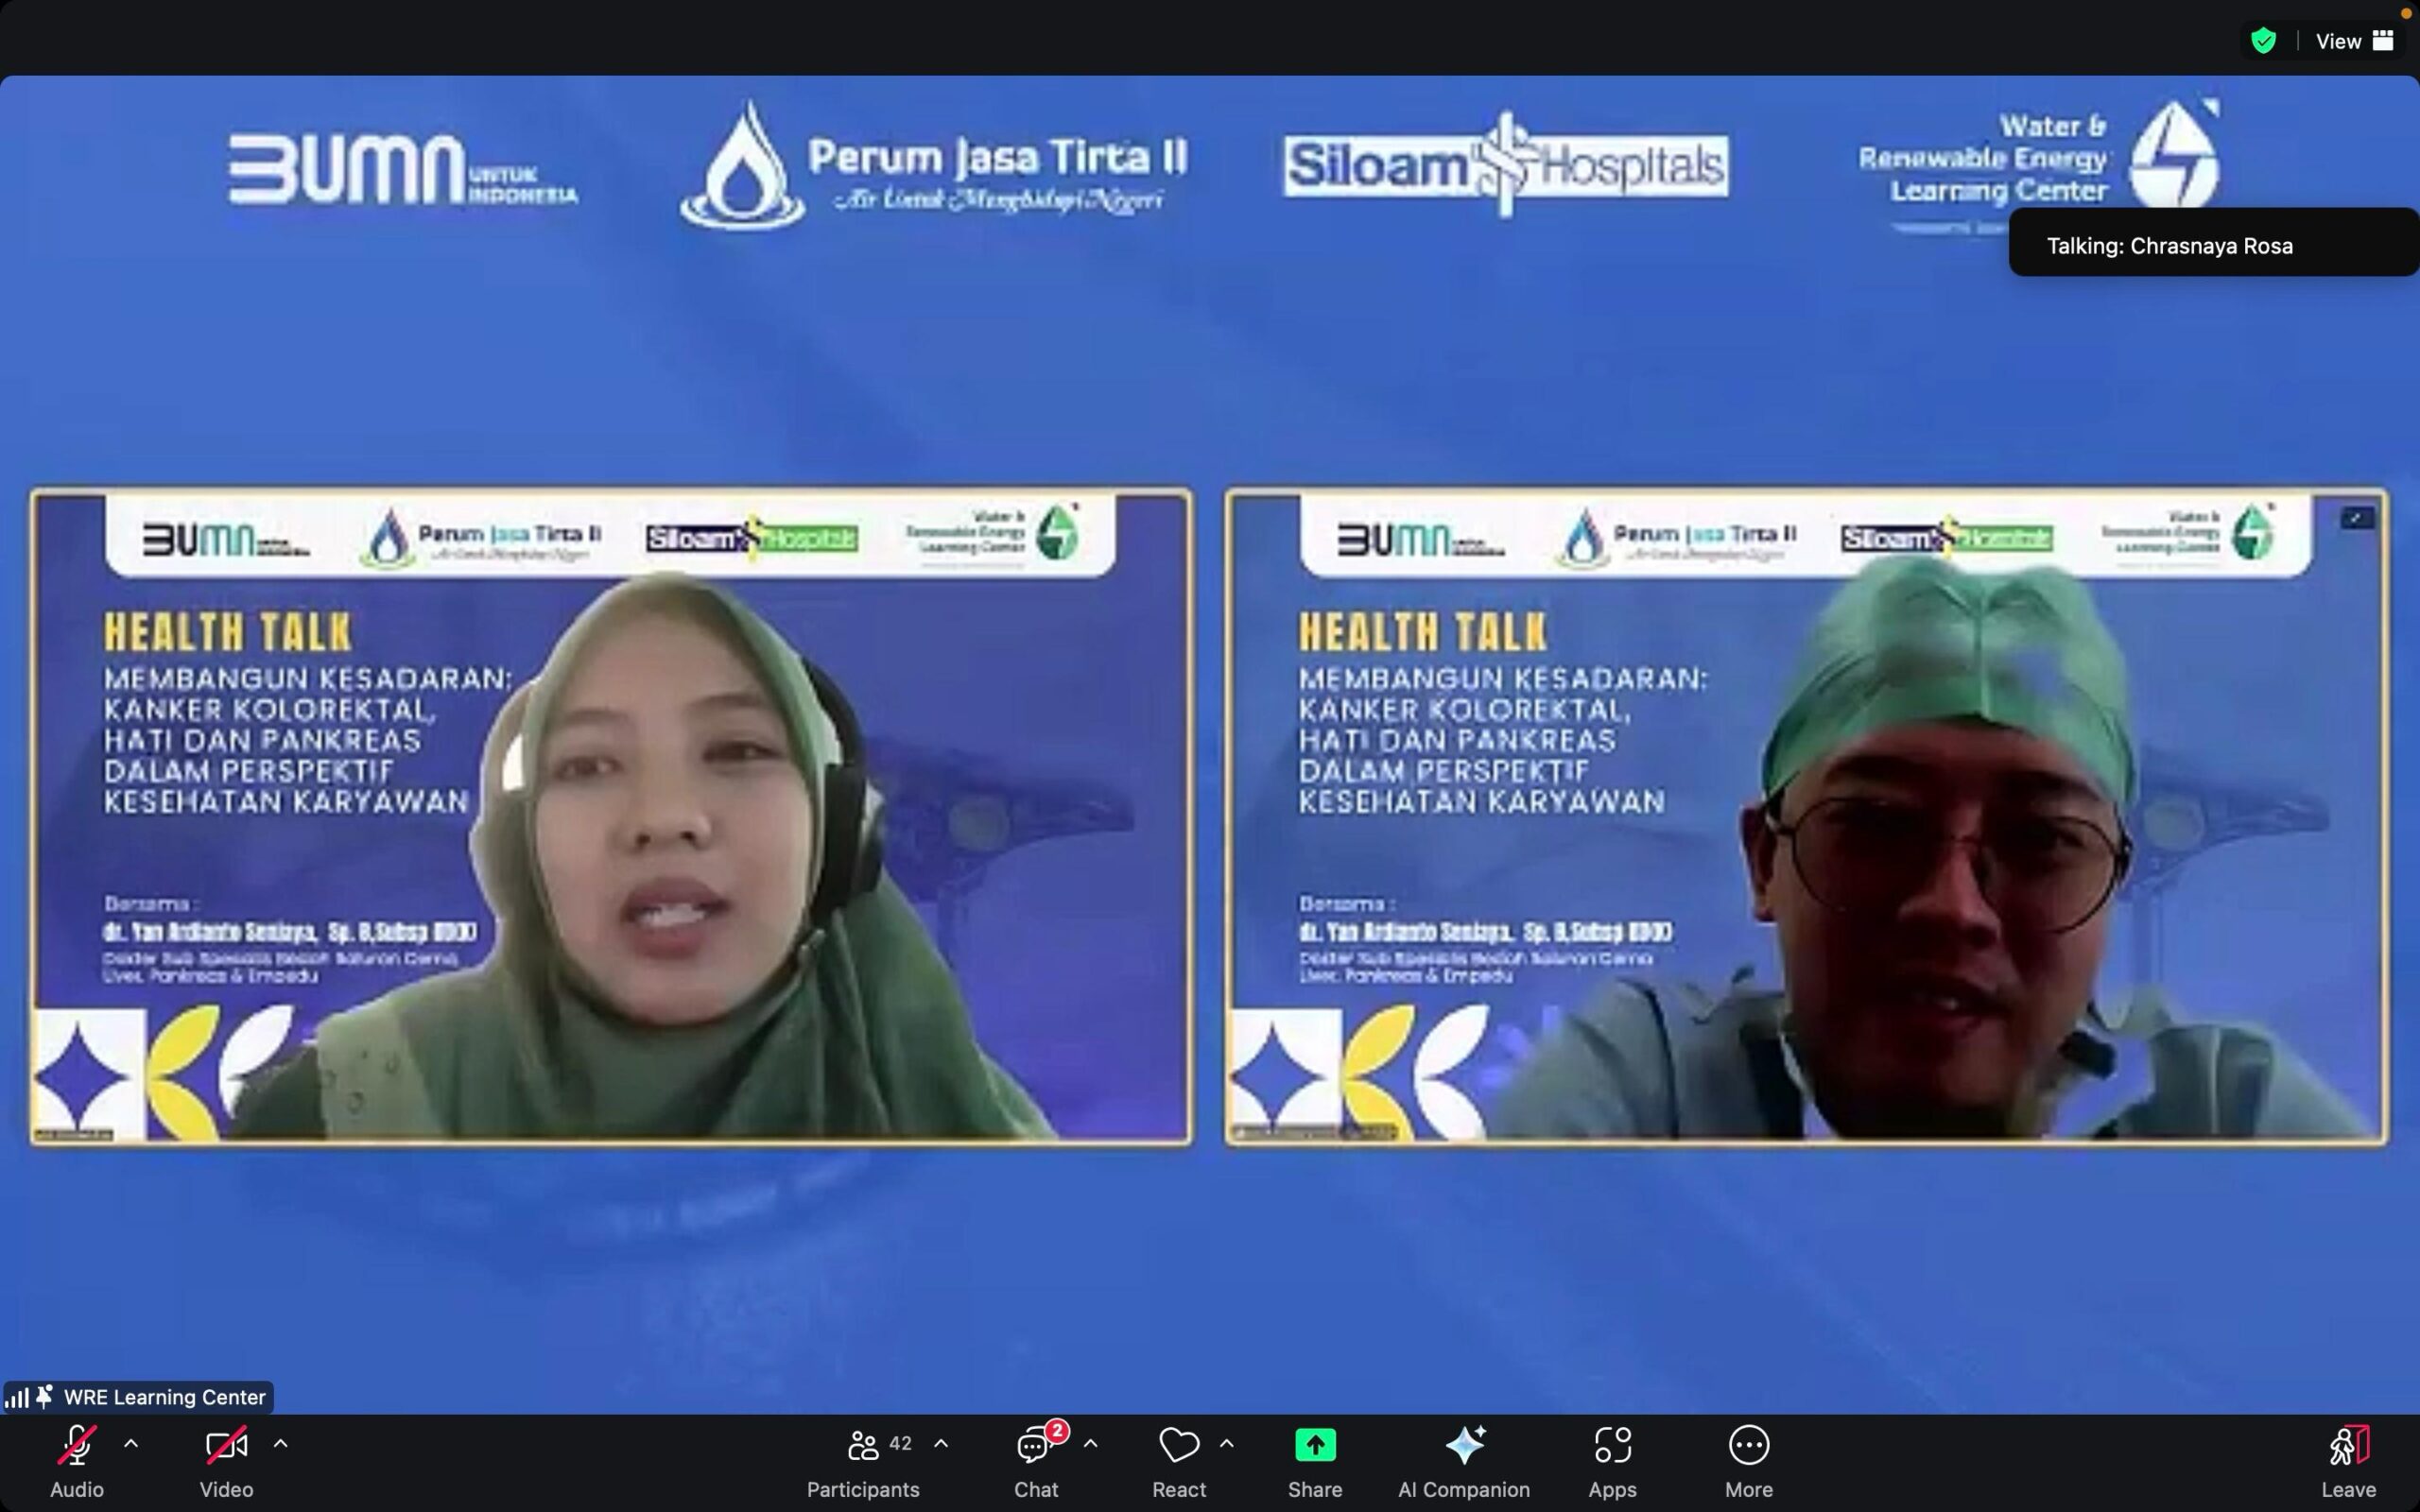Expand Chat options chevron
Image resolution: width=2420 pixels, height=1512 pixels.
pyautogui.click(x=1091, y=1443)
